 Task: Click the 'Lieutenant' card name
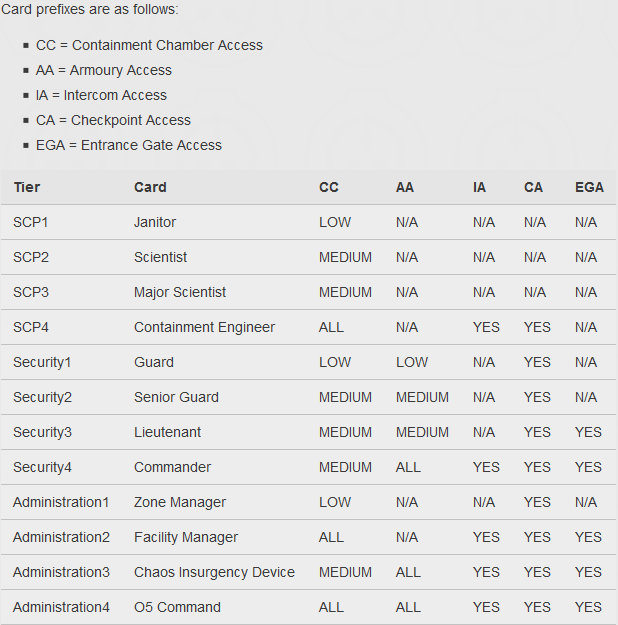tap(167, 432)
